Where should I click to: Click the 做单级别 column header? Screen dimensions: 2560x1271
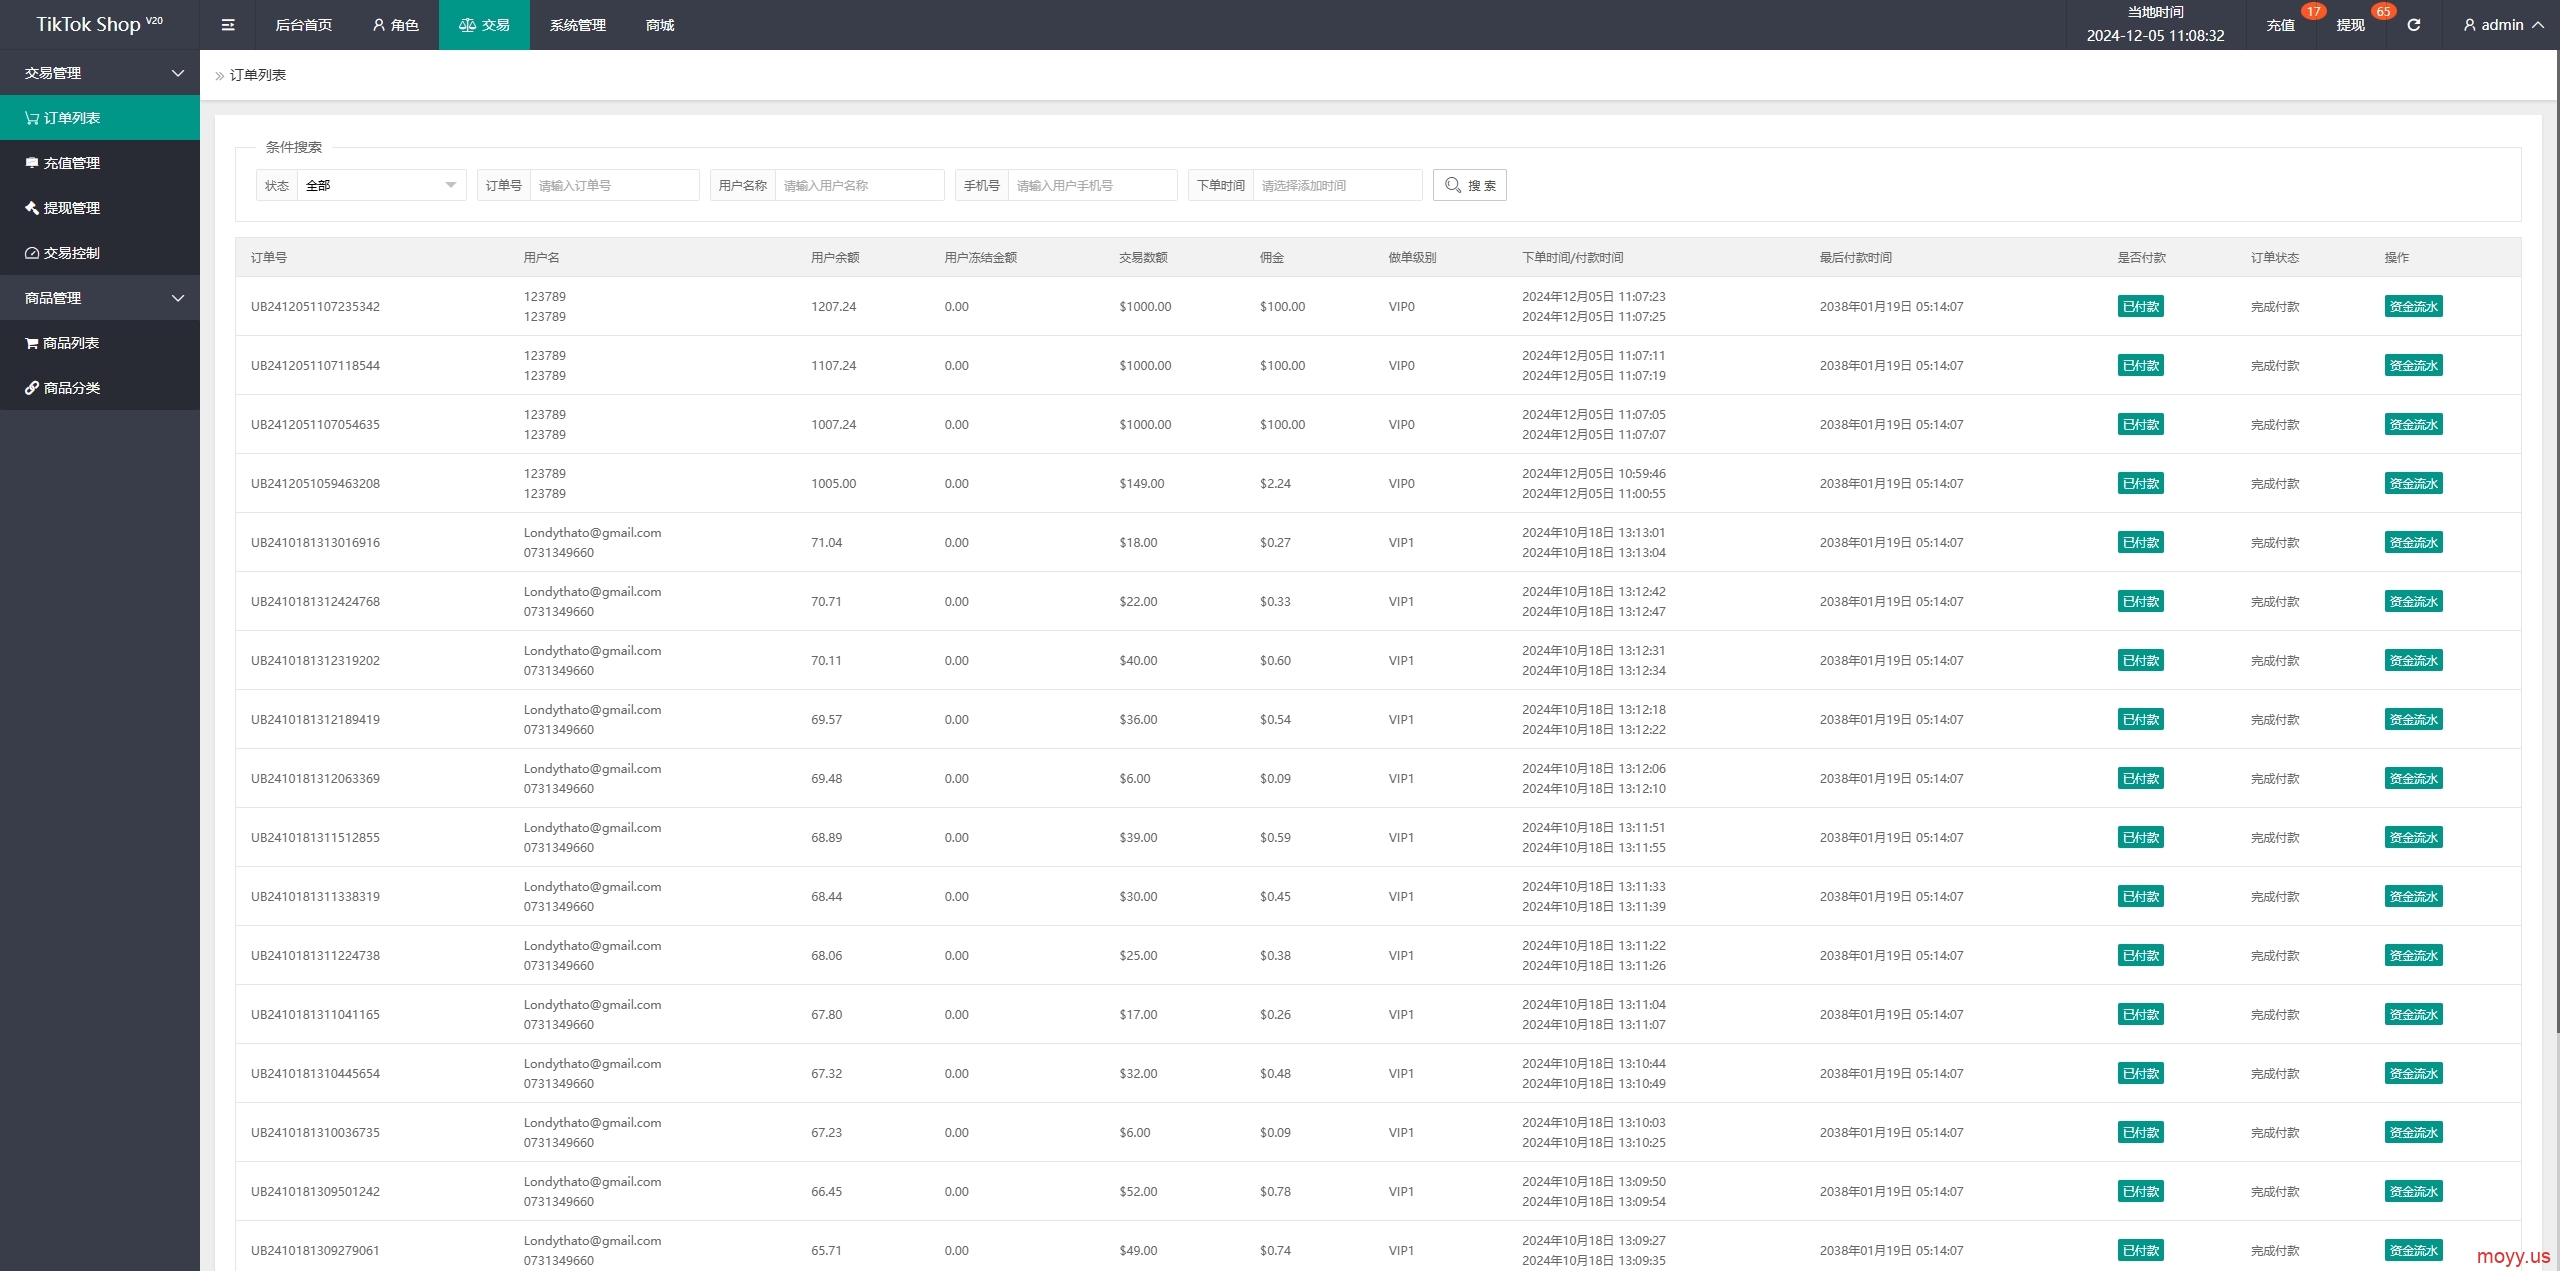point(1412,258)
